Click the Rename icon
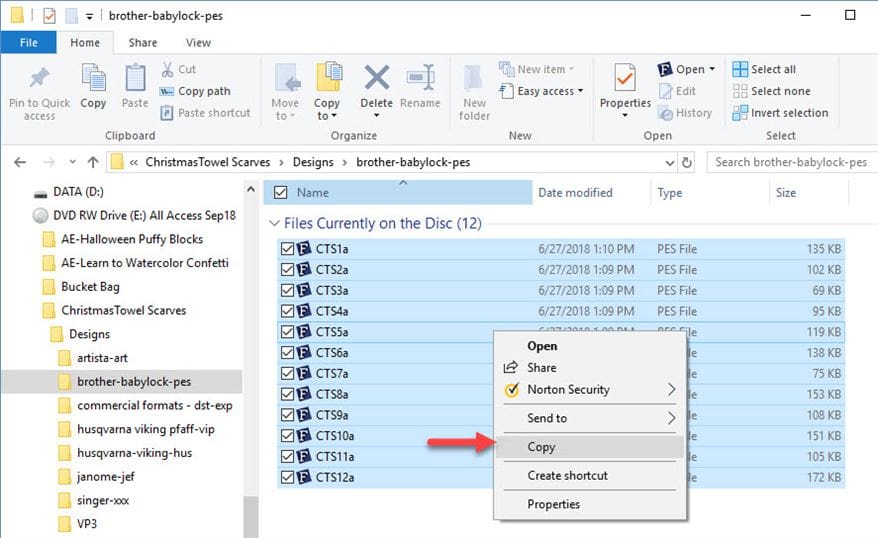The image size is (878, 538). coord(421,77)
